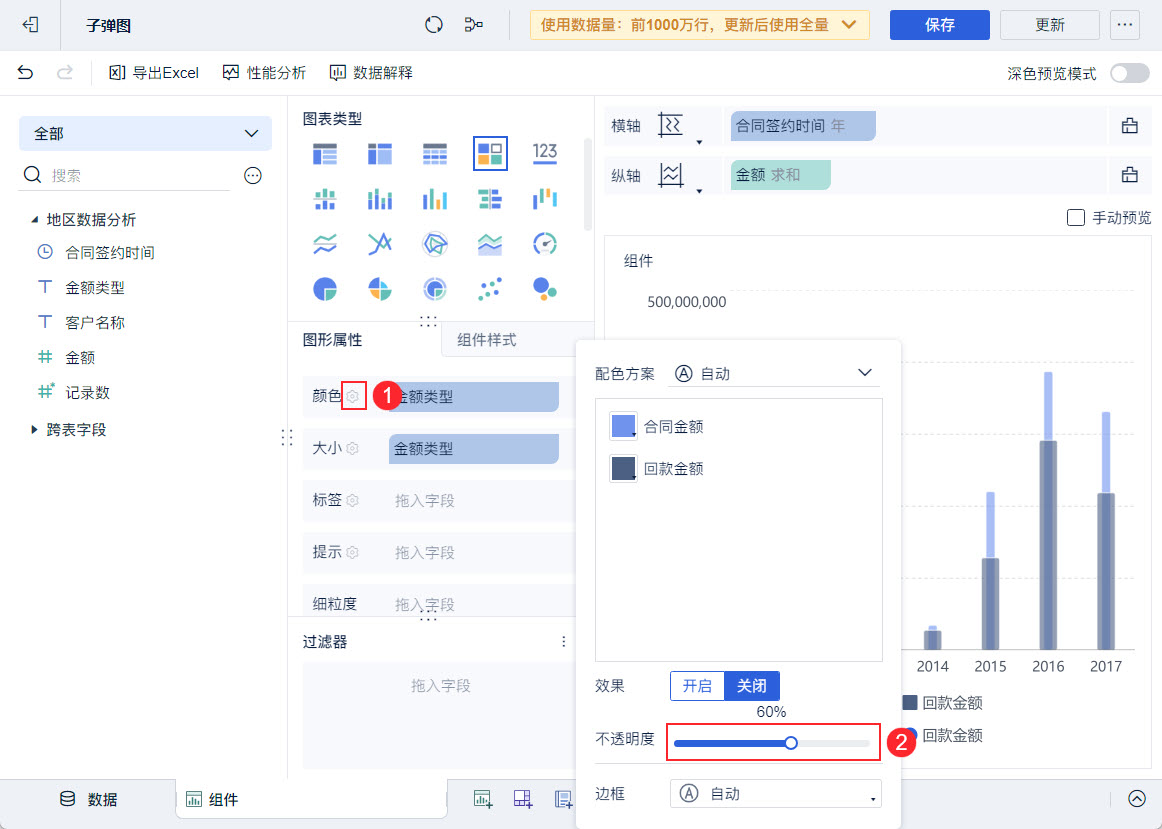The image size is (1162, 829).
Task: Set the 效果 option to 关闭
Action: pos(751,686)
